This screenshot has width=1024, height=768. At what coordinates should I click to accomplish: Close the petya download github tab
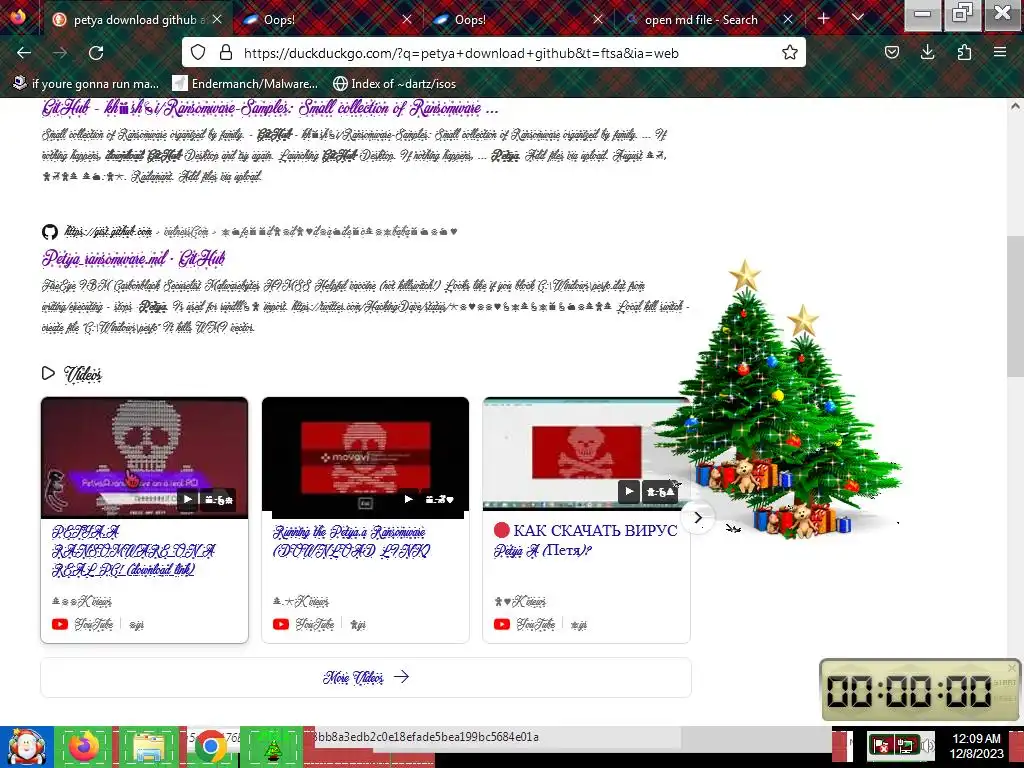coord(217,20)
